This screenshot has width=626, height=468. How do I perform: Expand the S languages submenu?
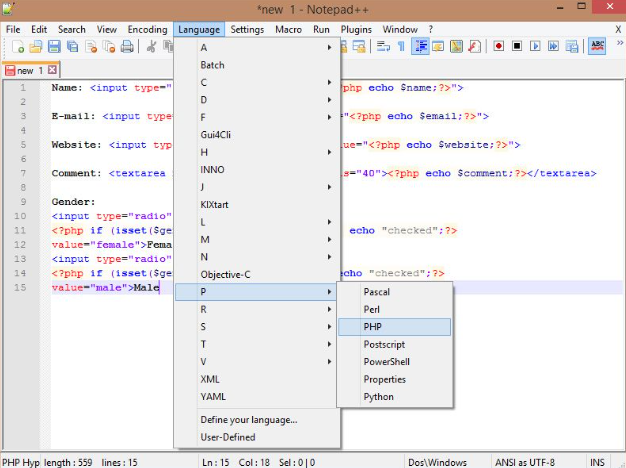click(256, 327)
